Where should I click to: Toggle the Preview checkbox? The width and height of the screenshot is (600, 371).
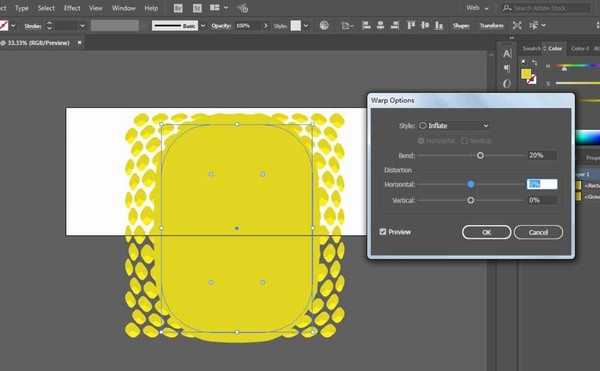click(x=383, y=232)
